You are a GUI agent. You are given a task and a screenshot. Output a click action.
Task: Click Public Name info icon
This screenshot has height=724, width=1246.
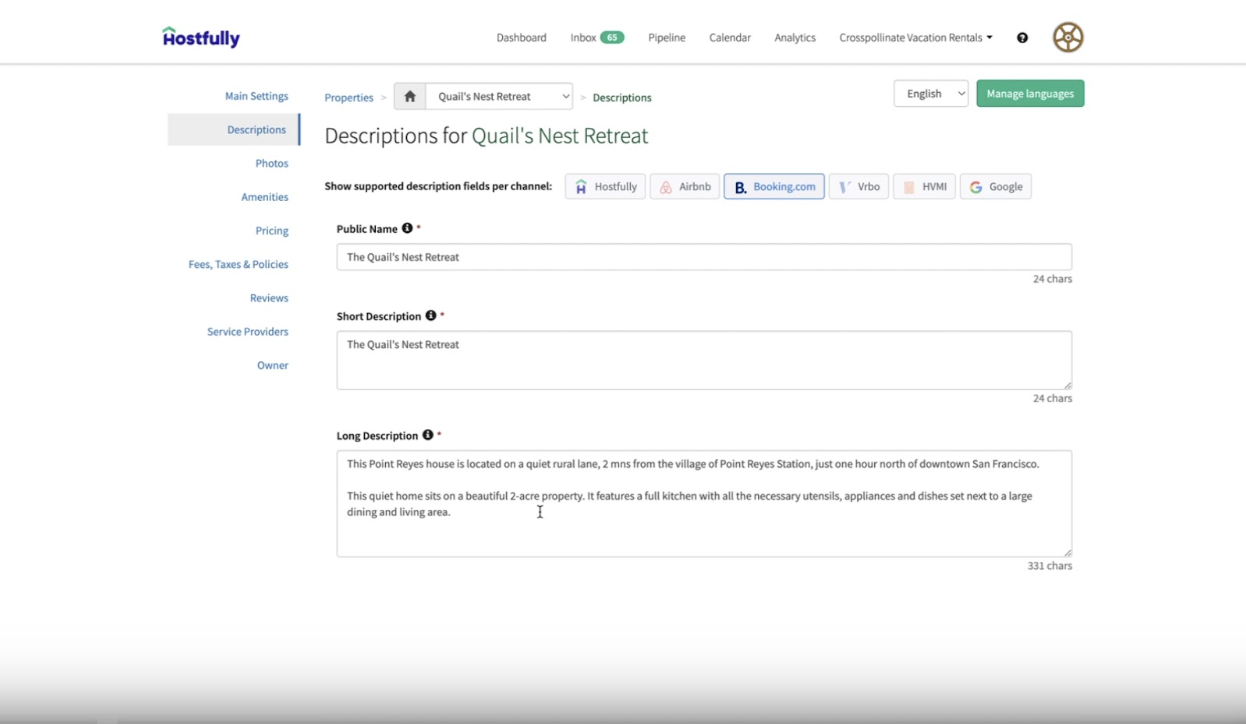[x=407, y=229]
